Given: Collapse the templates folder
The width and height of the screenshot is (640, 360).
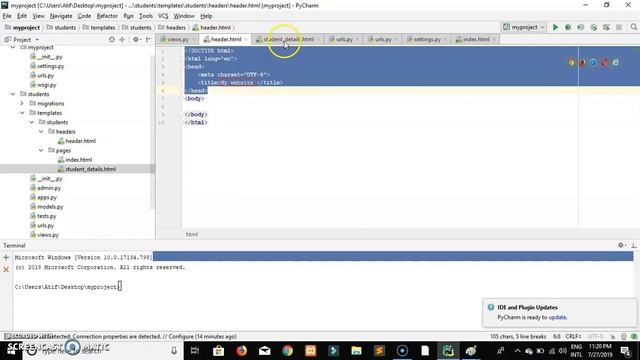Looking at the screenshot, I should 22,113.
